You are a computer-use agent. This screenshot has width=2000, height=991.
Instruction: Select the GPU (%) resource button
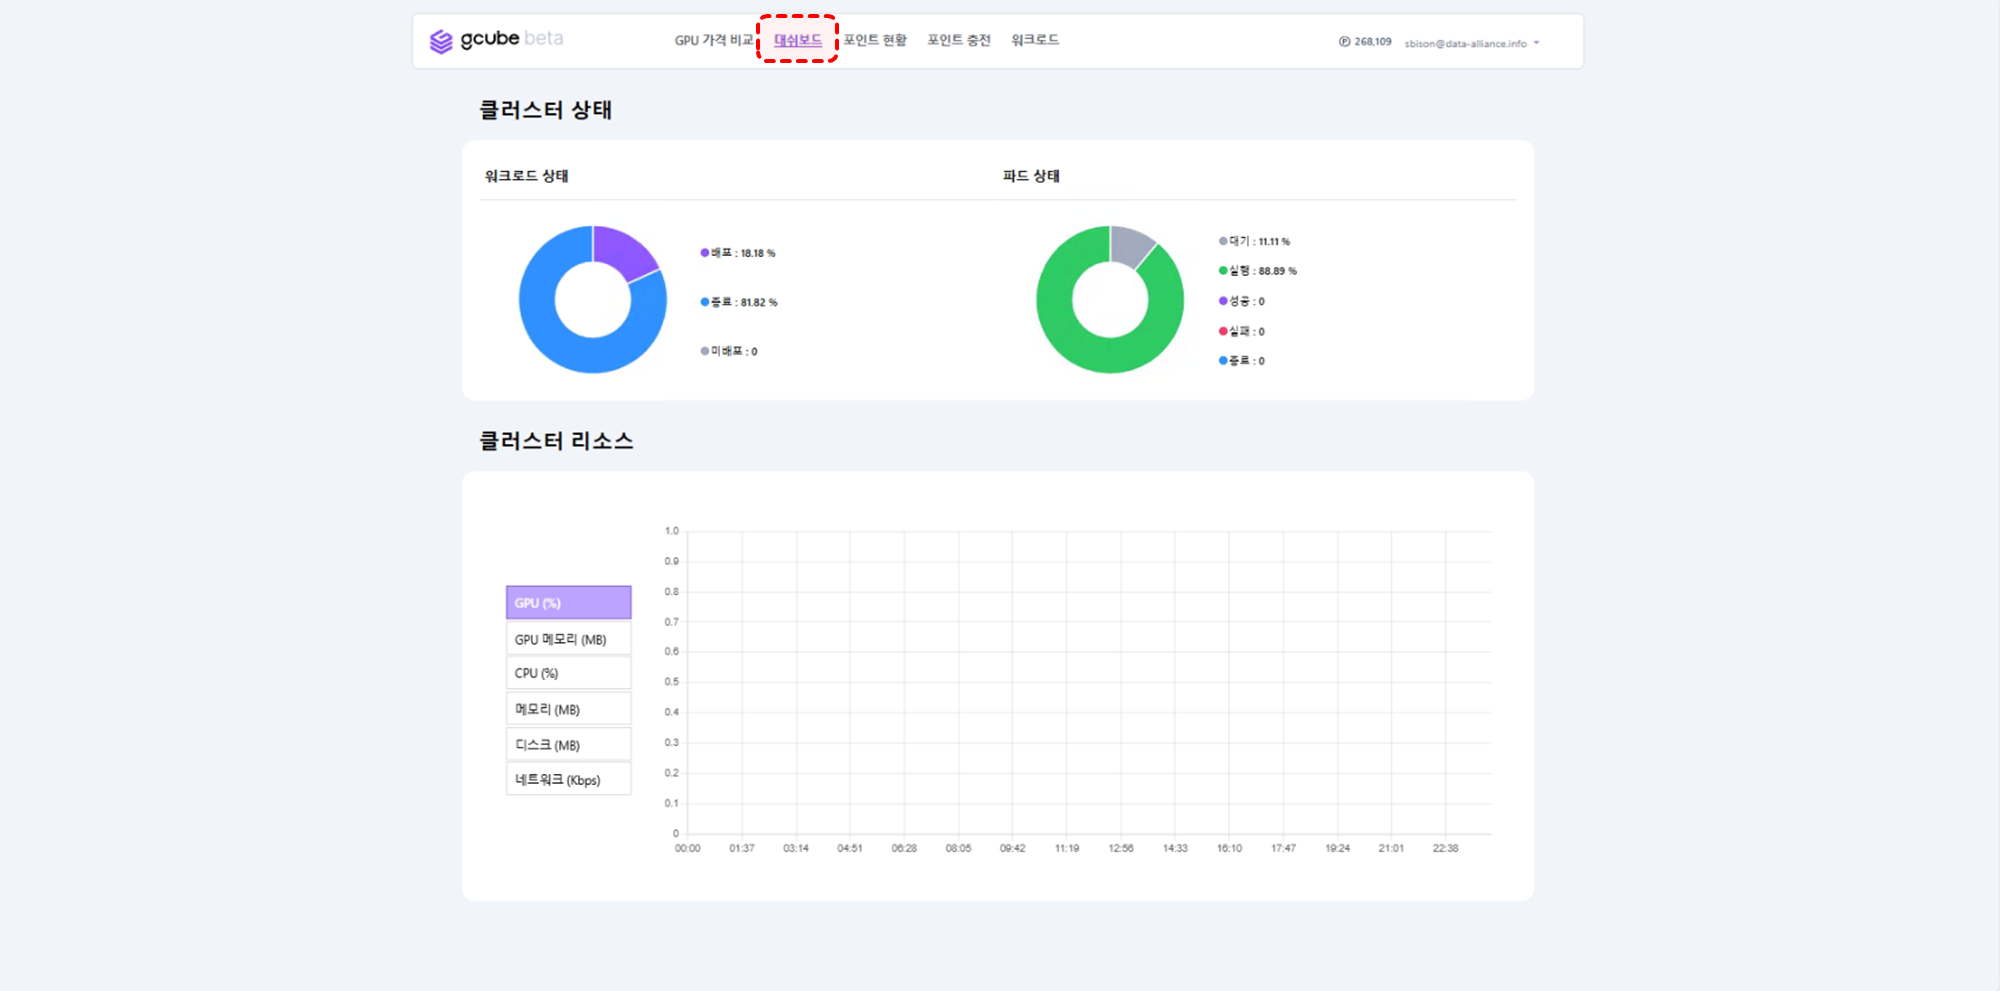(x=568, y=603)
